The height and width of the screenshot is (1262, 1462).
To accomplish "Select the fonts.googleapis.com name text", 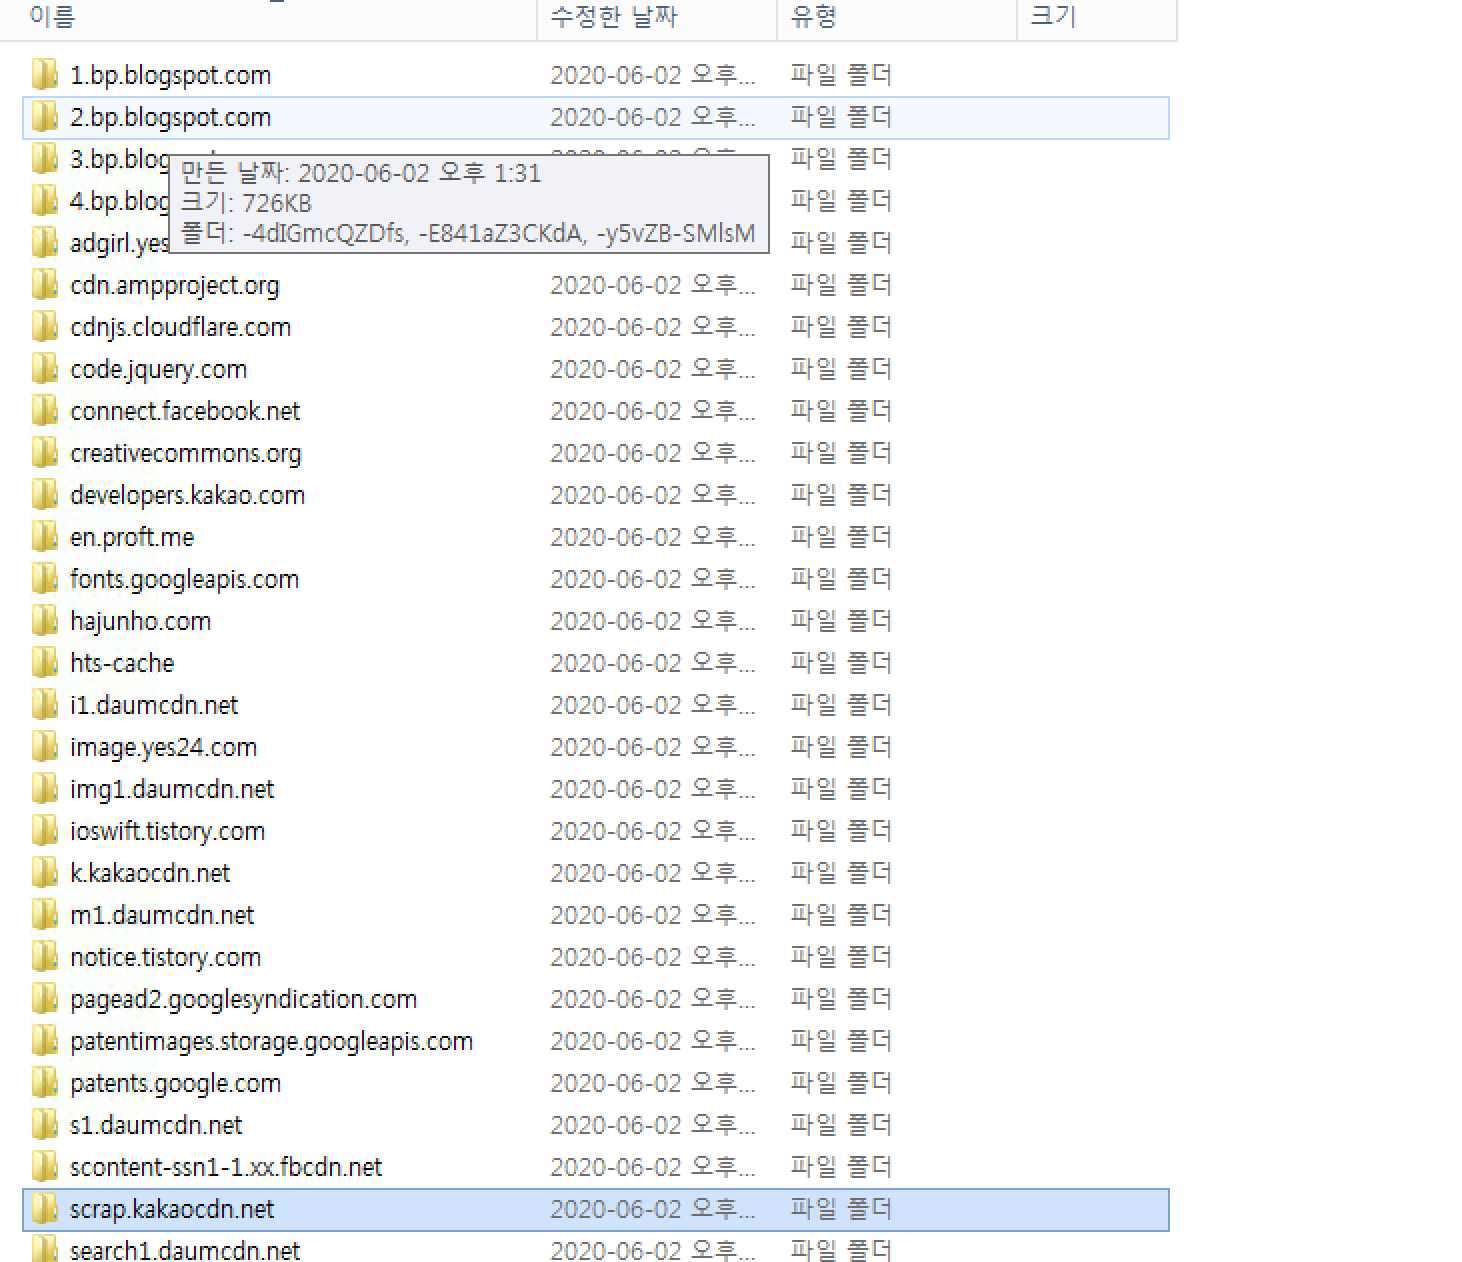I will 184,579.
